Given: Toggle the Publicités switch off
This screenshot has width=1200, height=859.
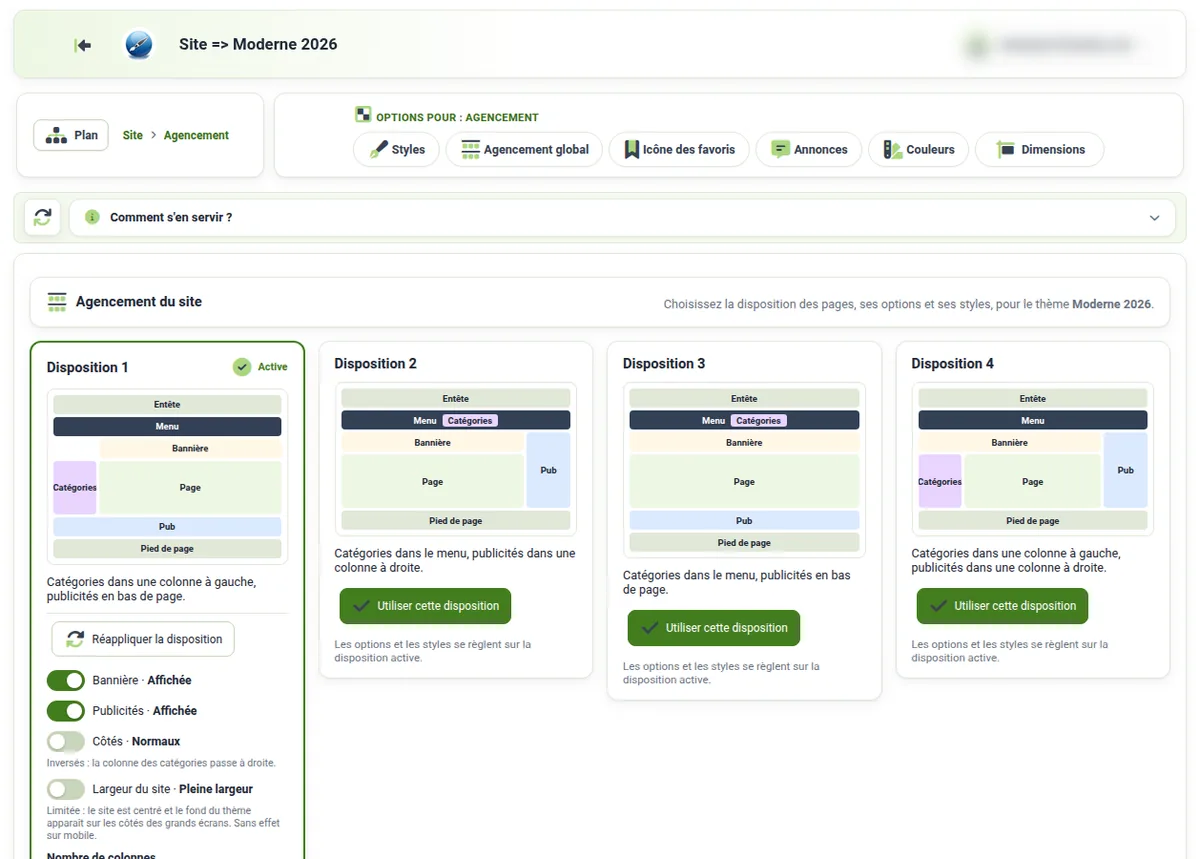Looking at the screenshot, I should coord(66,711).
